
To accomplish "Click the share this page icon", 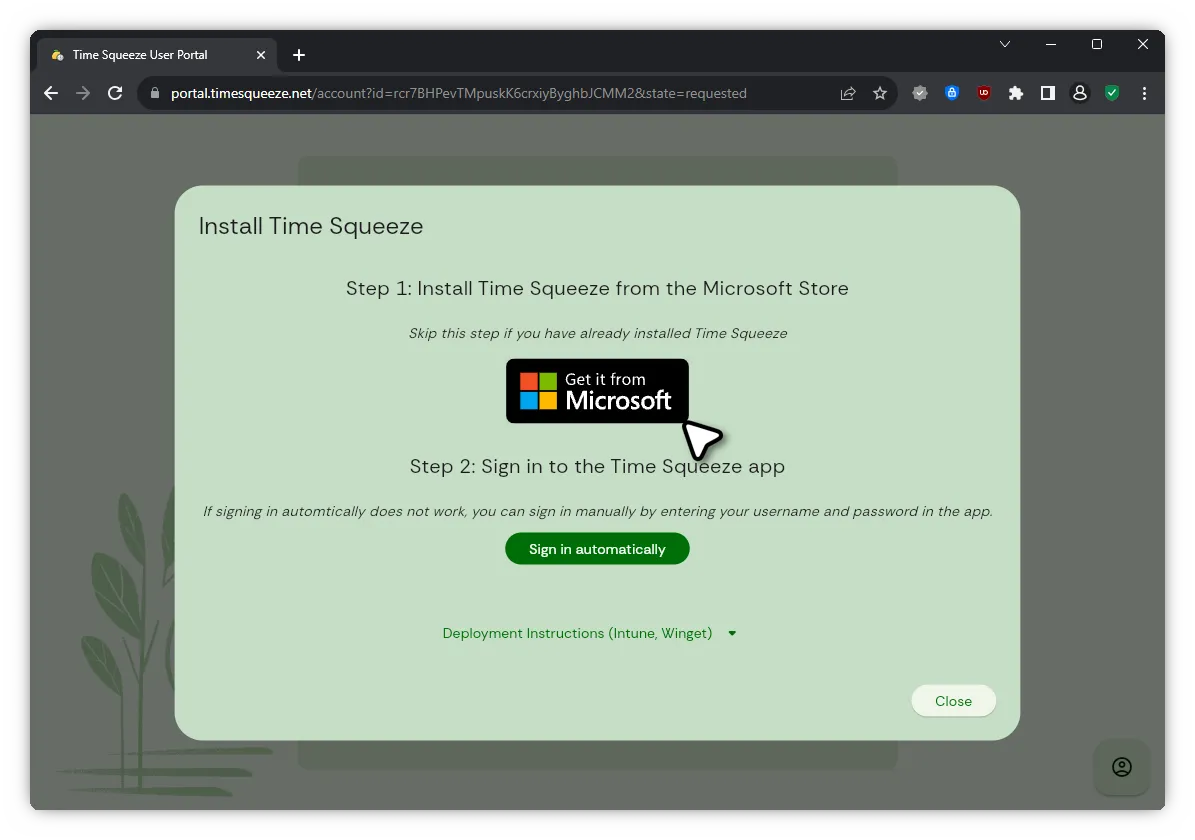I will (x=848, y=93).
